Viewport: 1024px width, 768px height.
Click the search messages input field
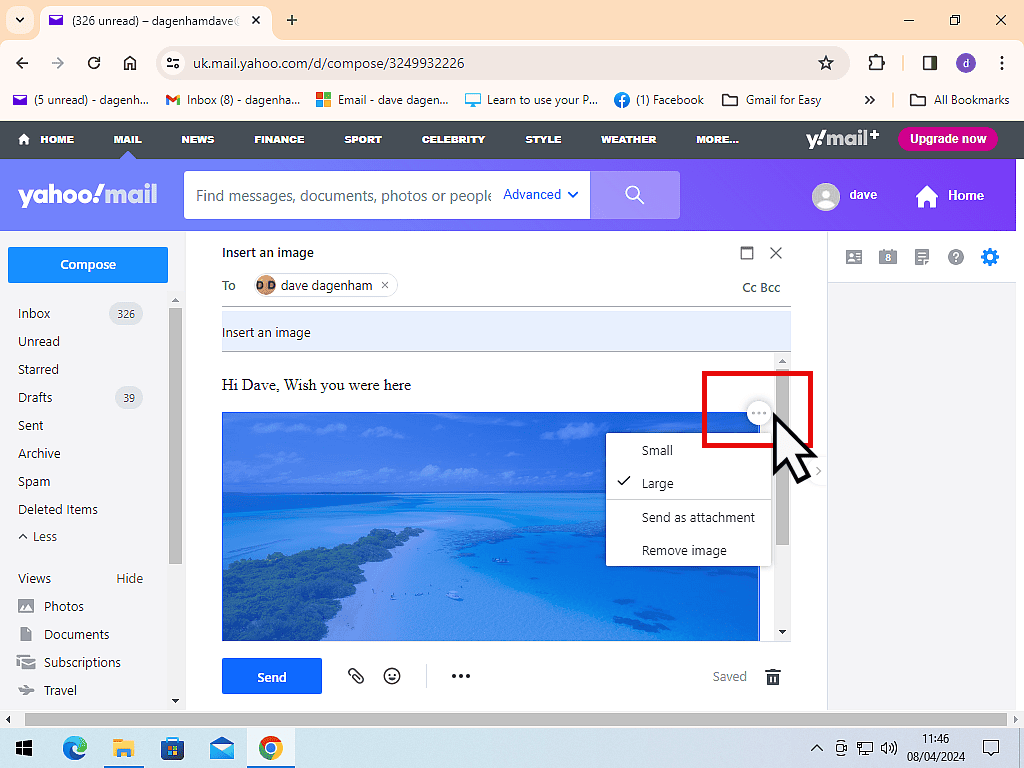[340, 195]
